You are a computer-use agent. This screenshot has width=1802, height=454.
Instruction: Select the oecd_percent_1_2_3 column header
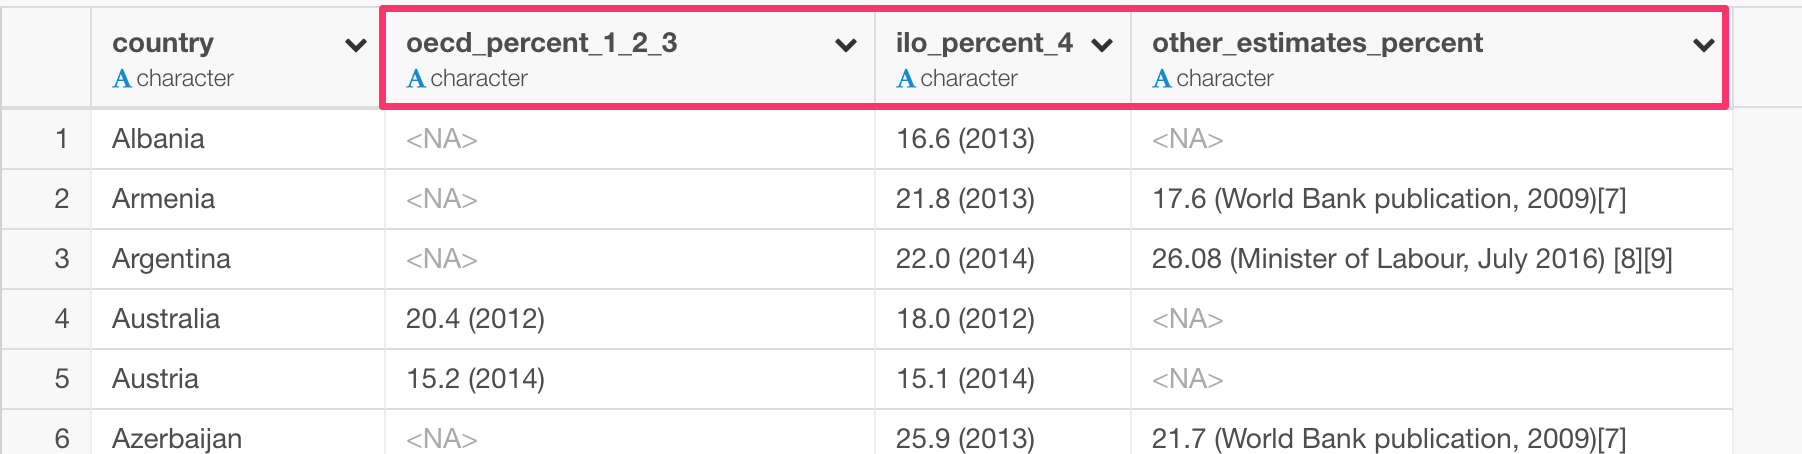pyautogui.click(x=629, y=58)
